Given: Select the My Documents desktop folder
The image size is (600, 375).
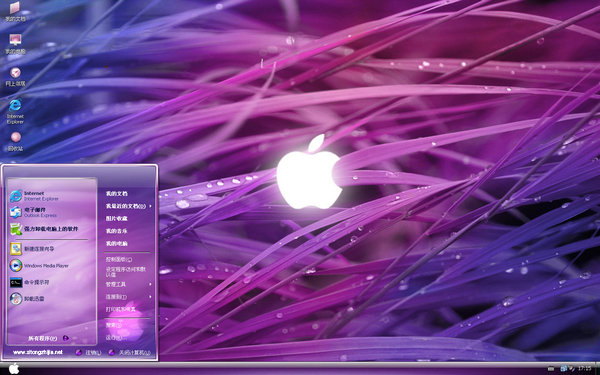Looking at the screenshot, I should click(x=15, y=11).
